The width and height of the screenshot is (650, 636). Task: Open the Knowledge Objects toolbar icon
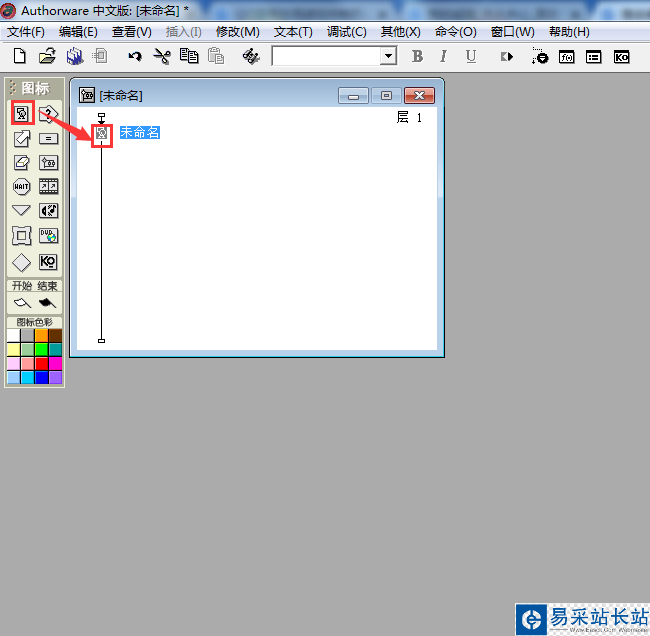click(x=621, y=57)
